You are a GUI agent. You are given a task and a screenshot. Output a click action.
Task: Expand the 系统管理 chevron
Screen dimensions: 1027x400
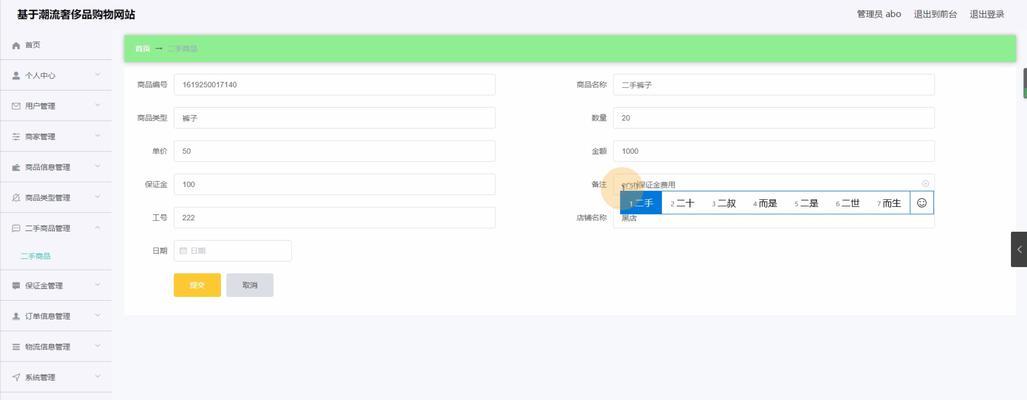pos(98,376)
